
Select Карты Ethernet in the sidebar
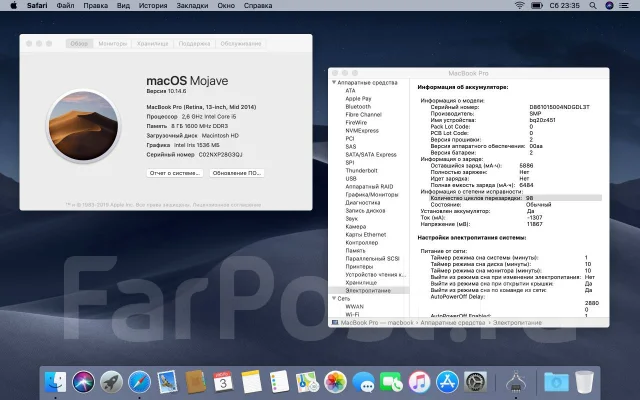366,235
